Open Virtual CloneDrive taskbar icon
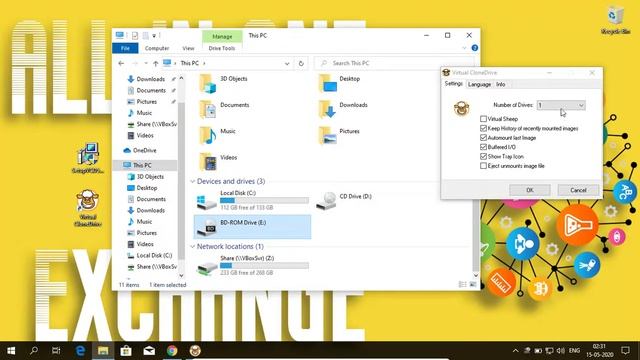 tap(195, 351)
